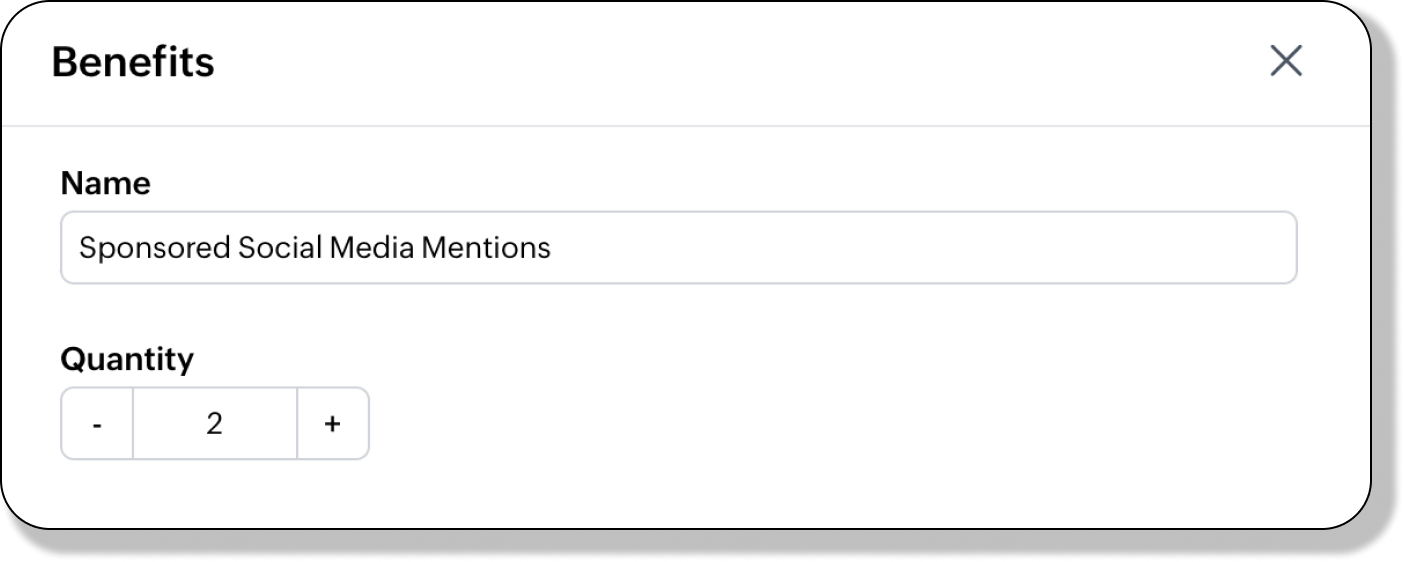Select the quantity value field showing 2
This screenshot has height=562, width=1404.
[x=215, y=424]
